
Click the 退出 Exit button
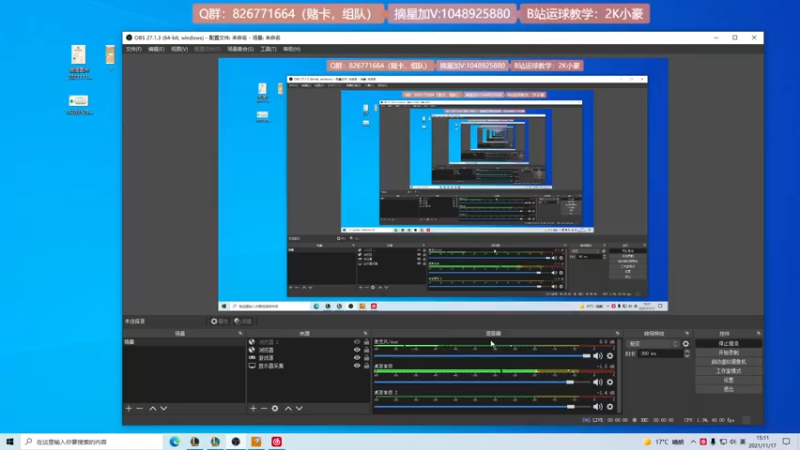729,389
